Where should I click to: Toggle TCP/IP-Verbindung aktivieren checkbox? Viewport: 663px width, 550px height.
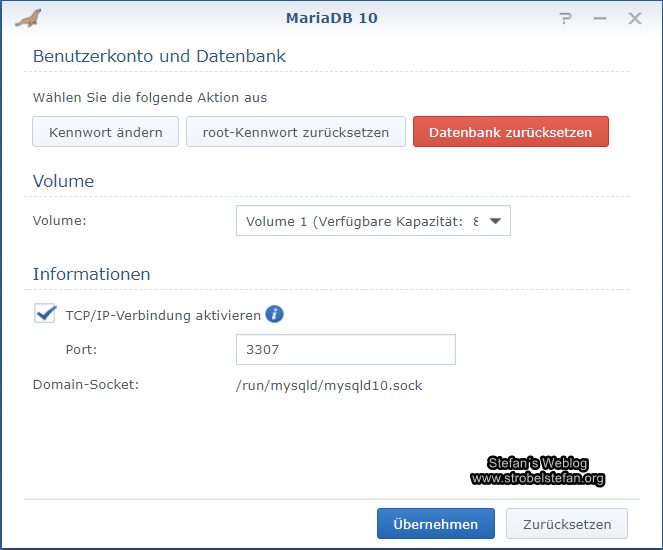coord(45,314)
